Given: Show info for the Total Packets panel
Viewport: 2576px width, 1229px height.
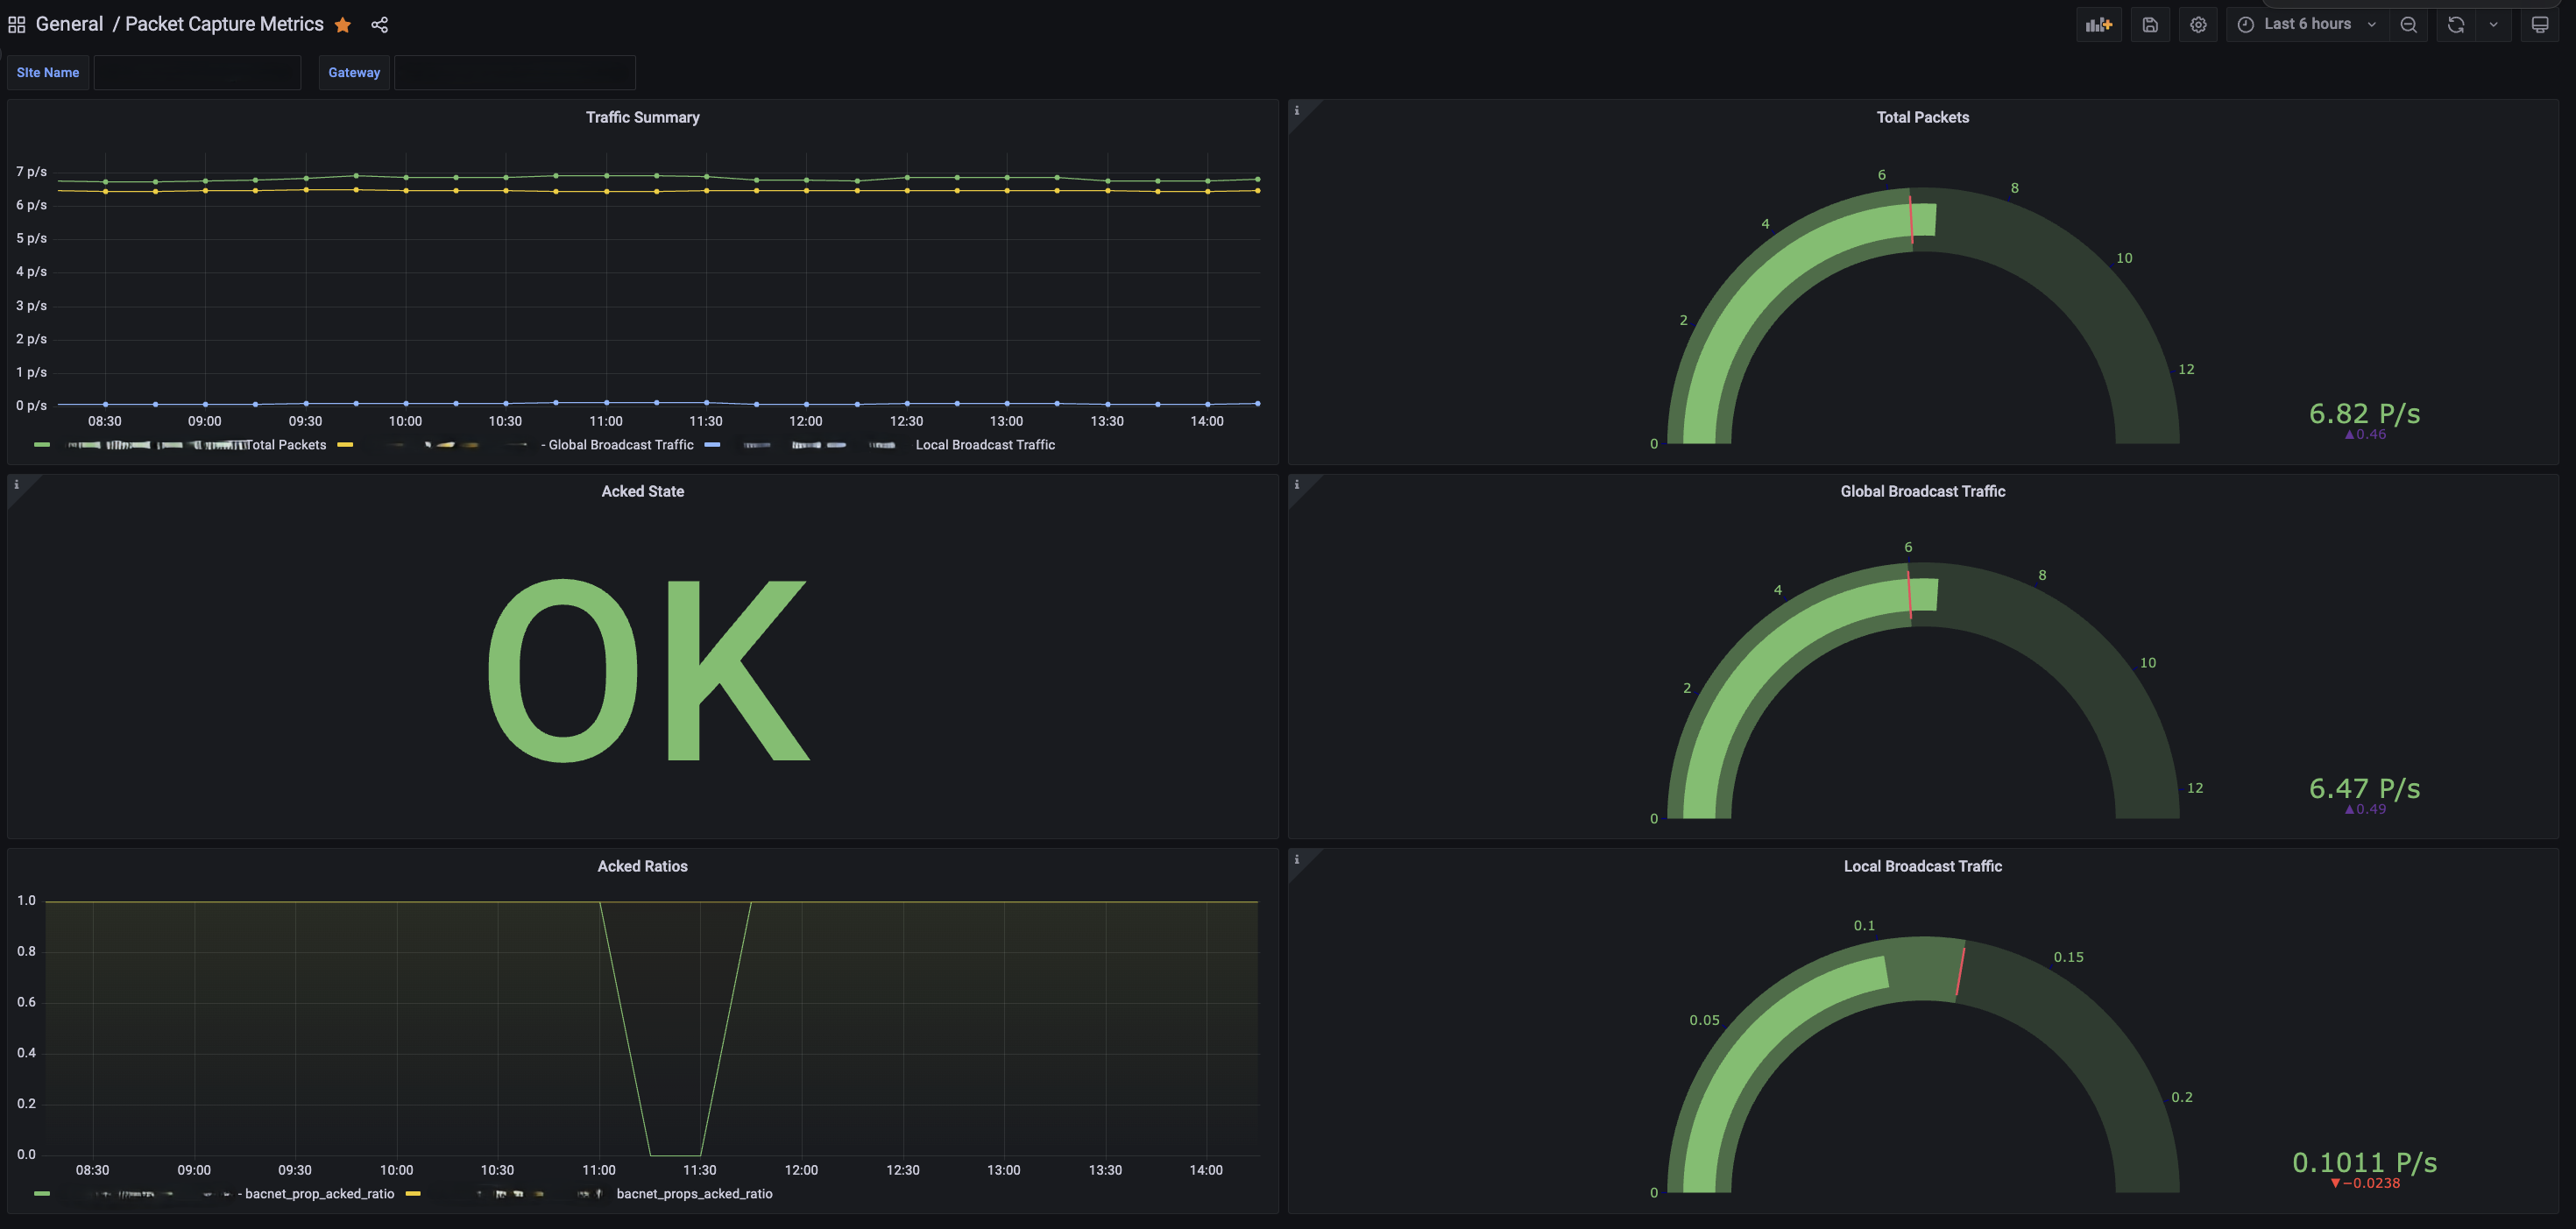Looking at the screenshot, I should 1297,110.
